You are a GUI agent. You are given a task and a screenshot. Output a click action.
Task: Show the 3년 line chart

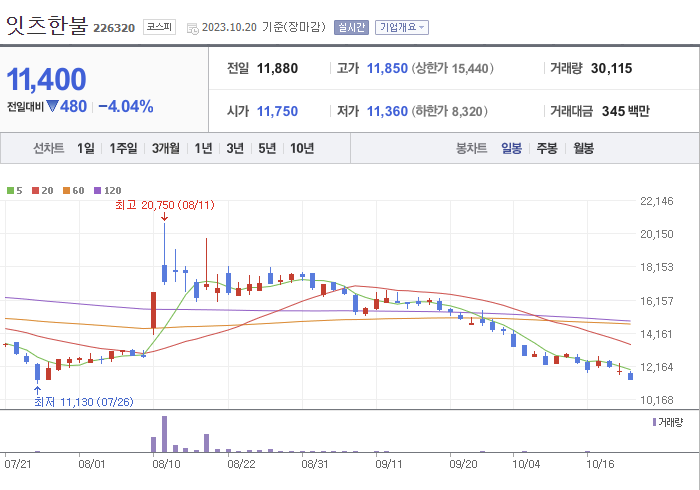[235, 148]
